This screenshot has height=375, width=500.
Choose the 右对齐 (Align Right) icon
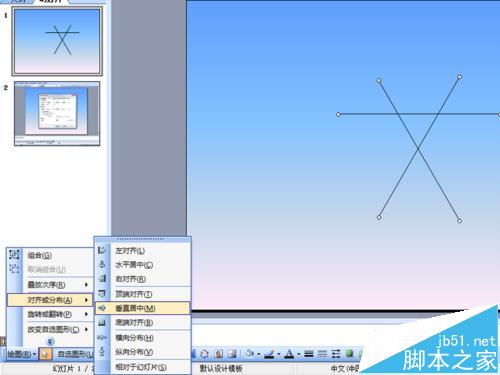point(102,279)
